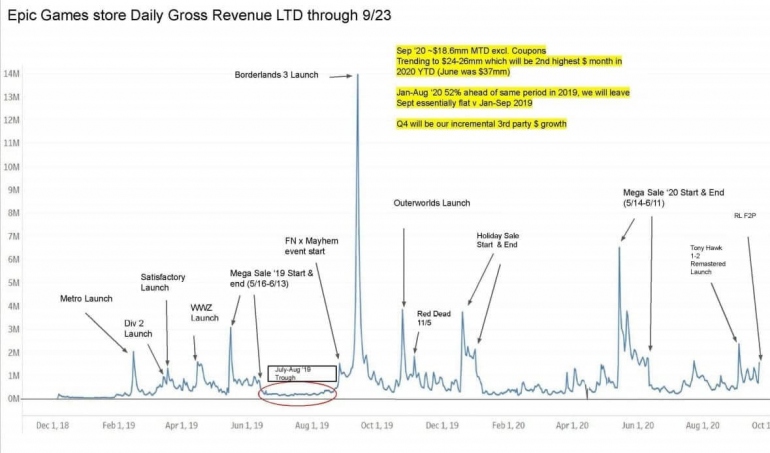This screenshot has height=453, width=770.
Task: Click the Aug 1, 20 x-axis date
Action: coord(703,425)
